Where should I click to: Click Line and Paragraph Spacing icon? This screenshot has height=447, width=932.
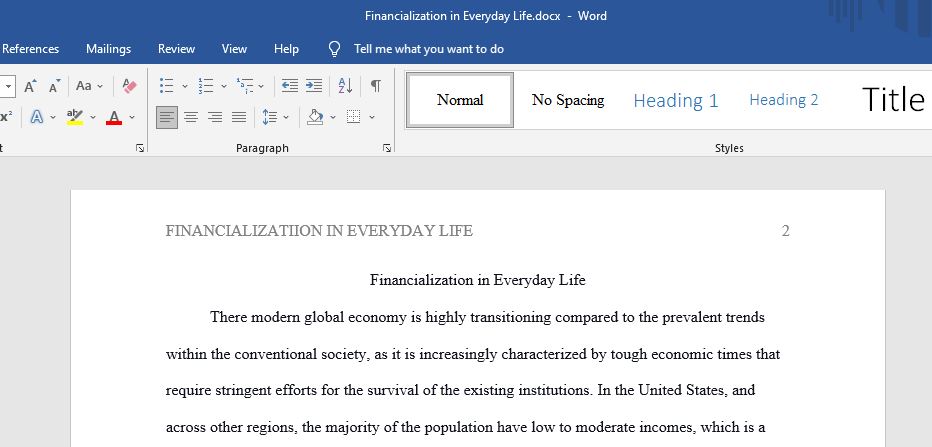click(x=270, y=117)
